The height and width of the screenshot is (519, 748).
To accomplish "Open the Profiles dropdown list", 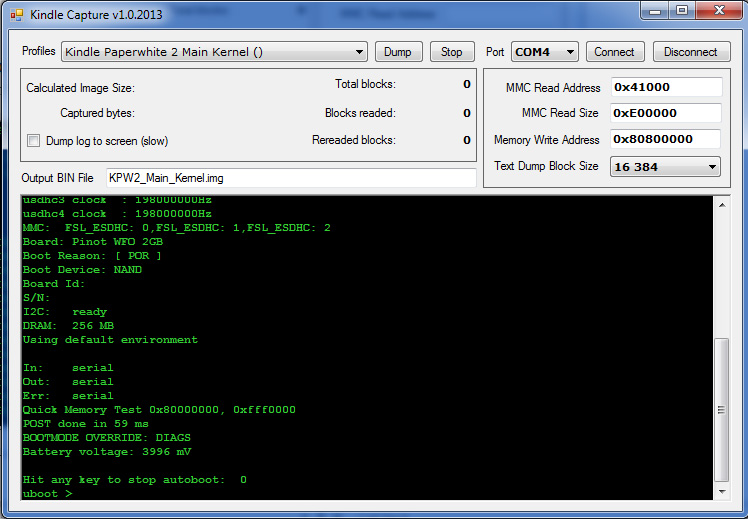I will (214, 52).
